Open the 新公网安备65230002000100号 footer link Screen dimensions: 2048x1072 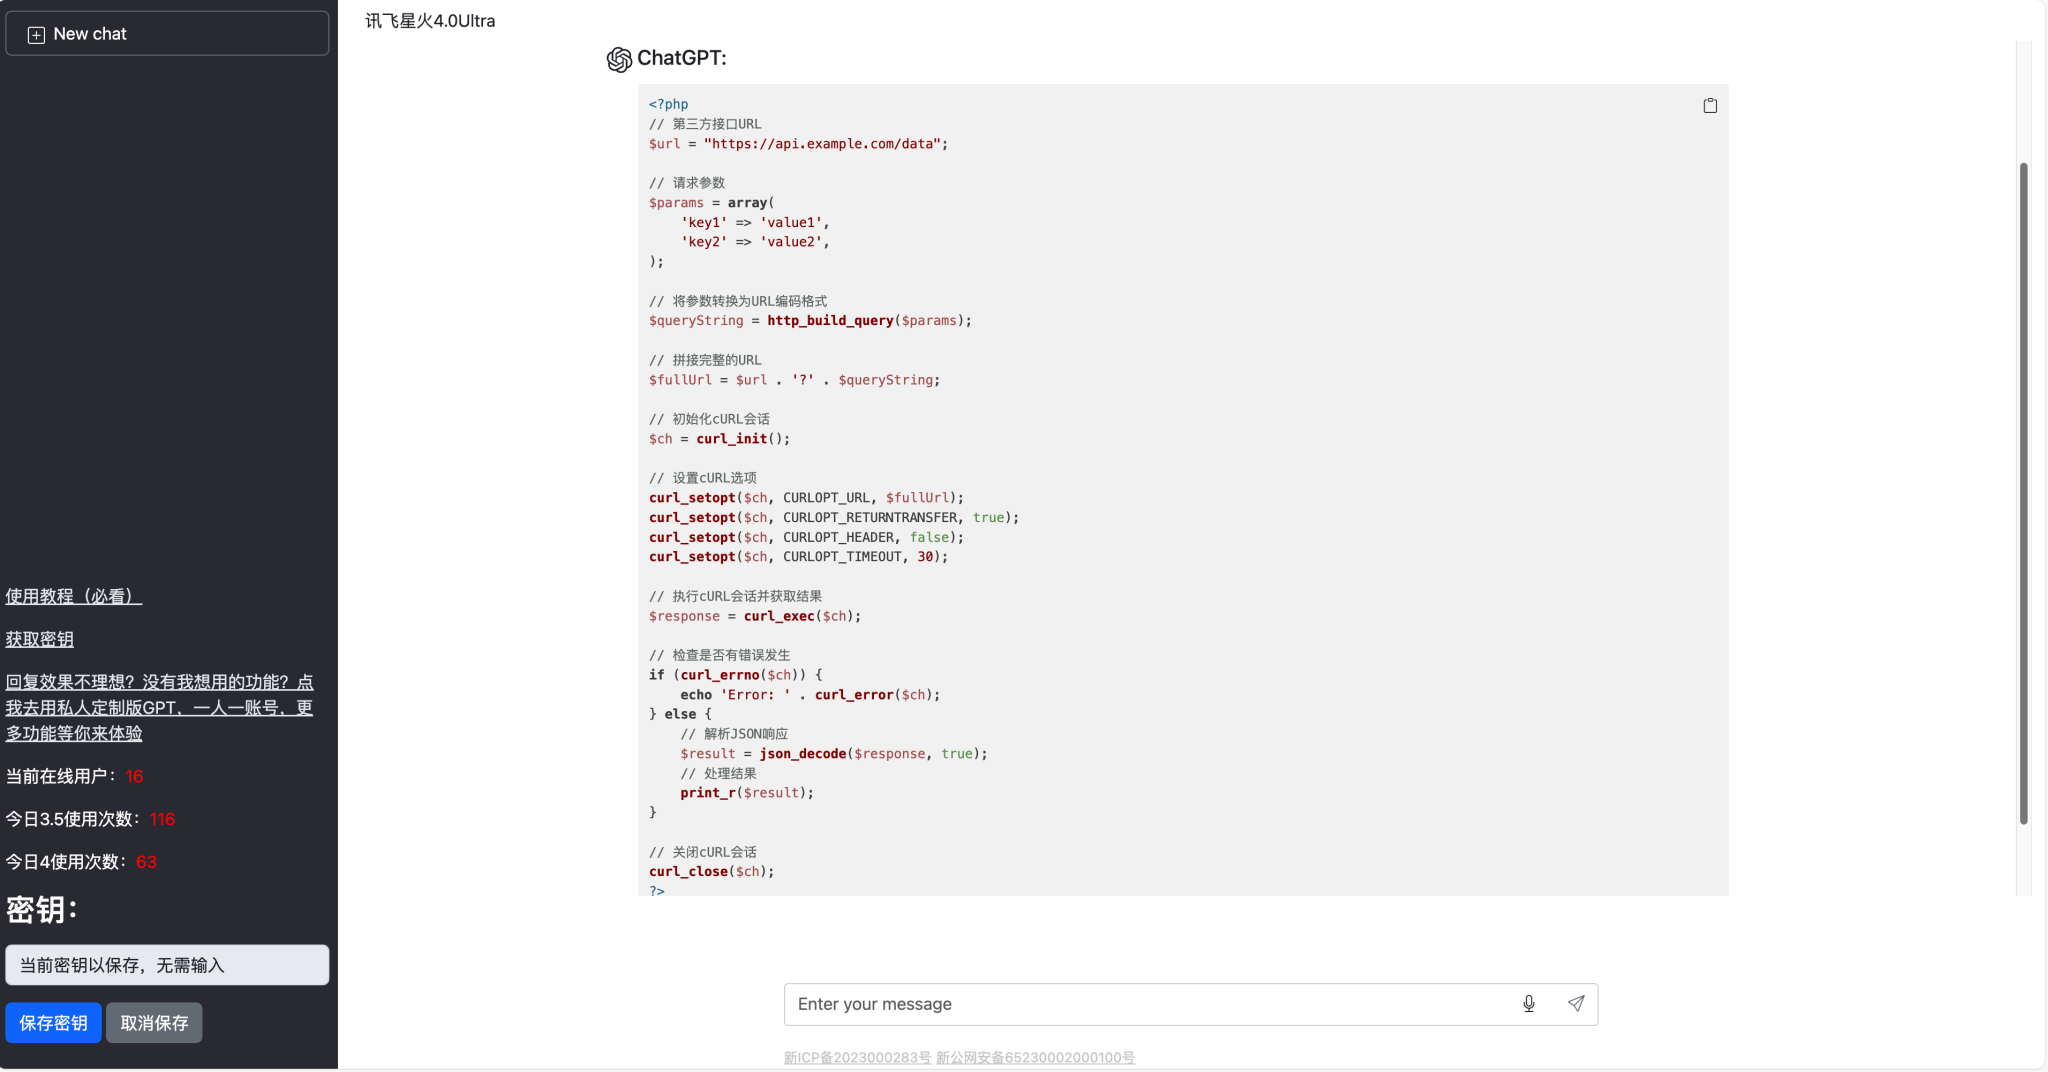point(1035,1058)
